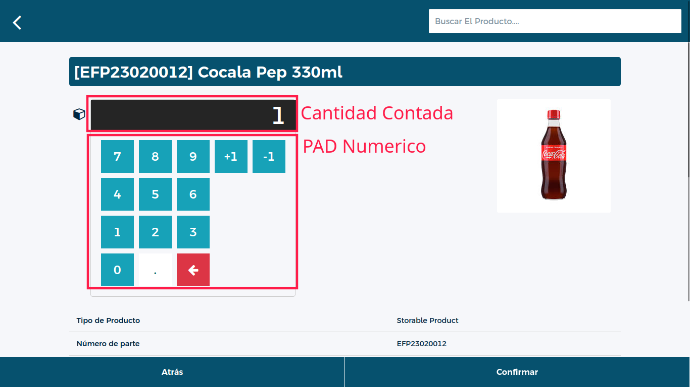Tap number 8 on the keypad
690x387 pixels.
155,156
